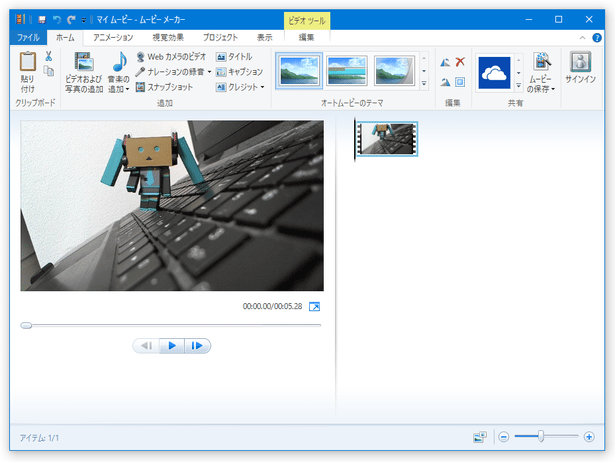Expand the Credits dropdown arrow

coord(262,87)
